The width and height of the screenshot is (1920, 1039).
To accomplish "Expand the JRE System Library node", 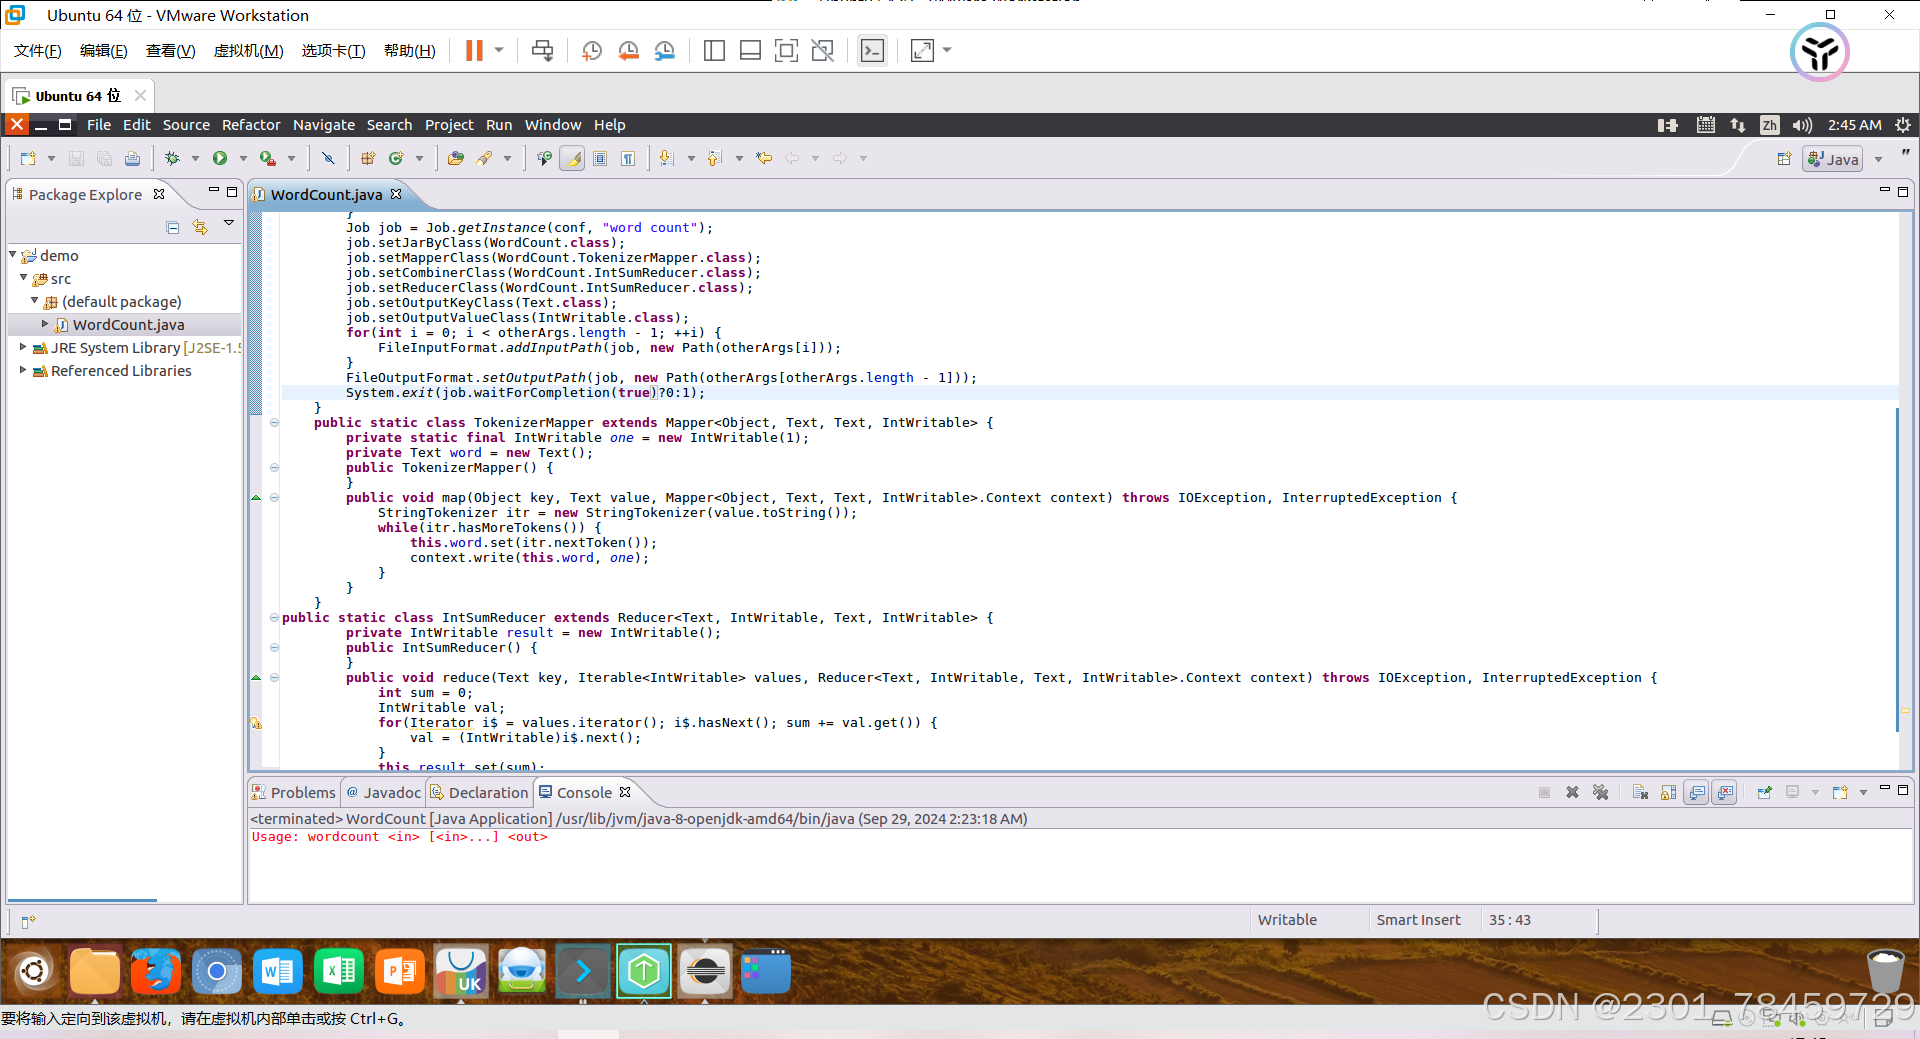I will tap(22, 348).
